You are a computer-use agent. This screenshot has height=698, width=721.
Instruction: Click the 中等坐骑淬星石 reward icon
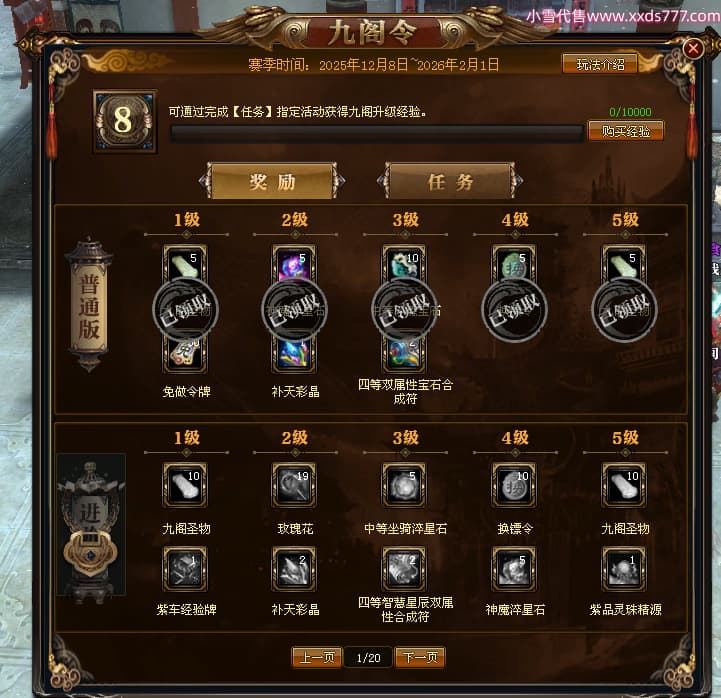[404, 485]
